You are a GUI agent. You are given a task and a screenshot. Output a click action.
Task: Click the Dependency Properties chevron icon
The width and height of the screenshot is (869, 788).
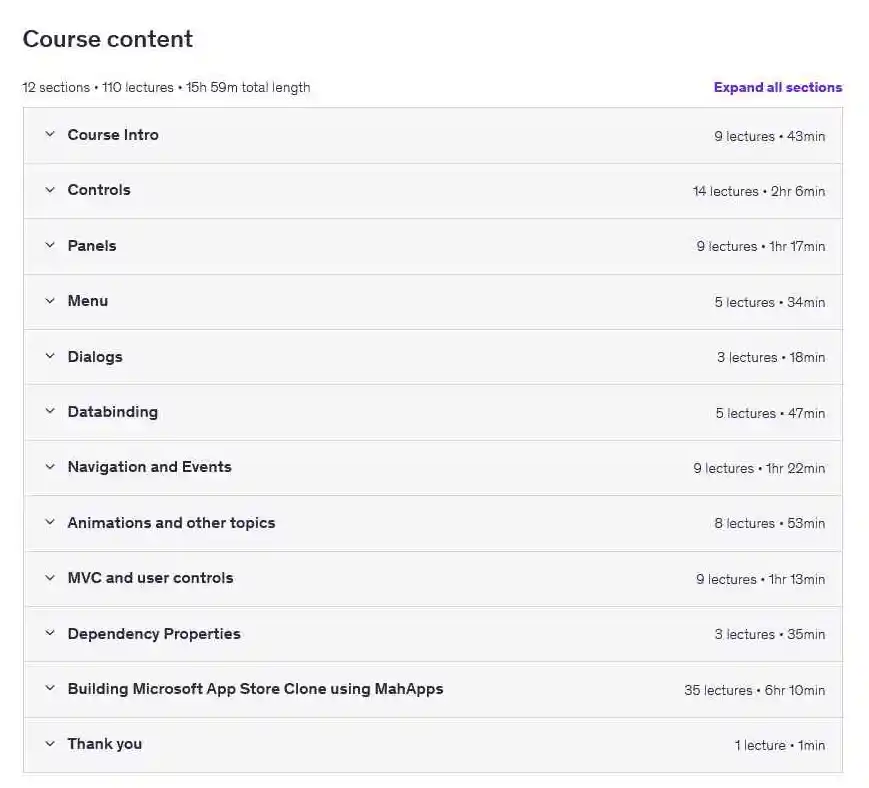point(49,634)
